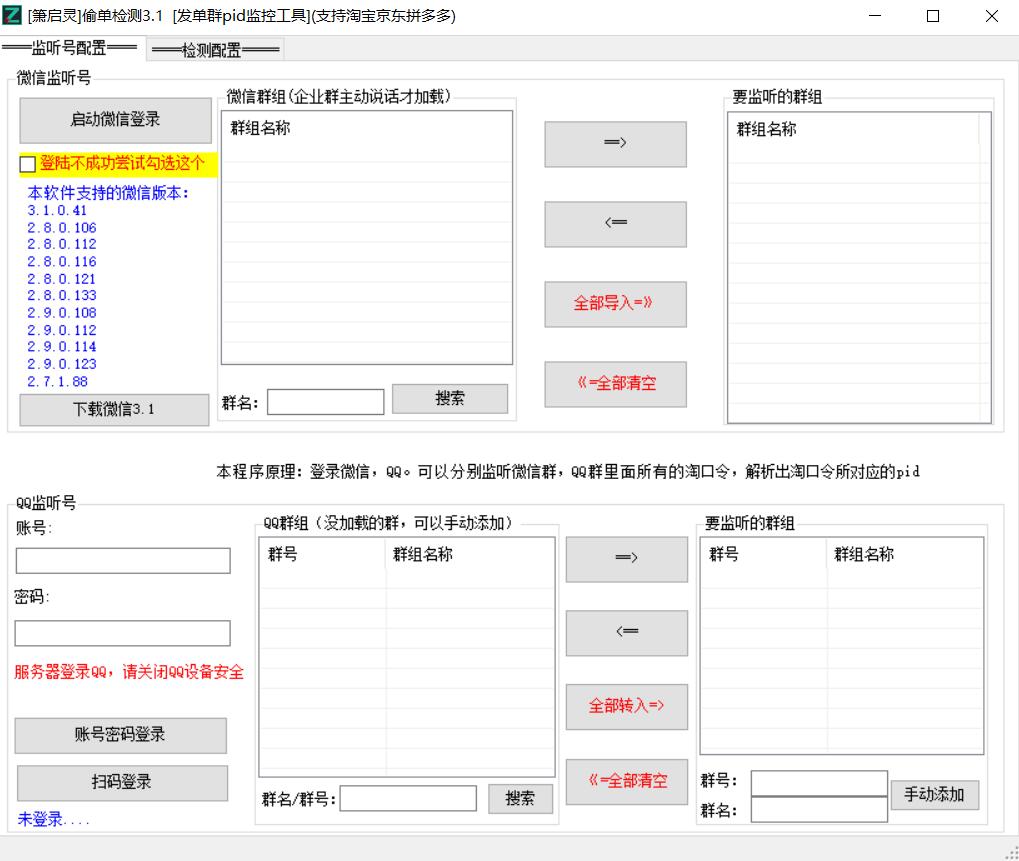This screenshot has height=861, width=1019.
Task: Click the 手动添加 button
Action: pos(934,795)
